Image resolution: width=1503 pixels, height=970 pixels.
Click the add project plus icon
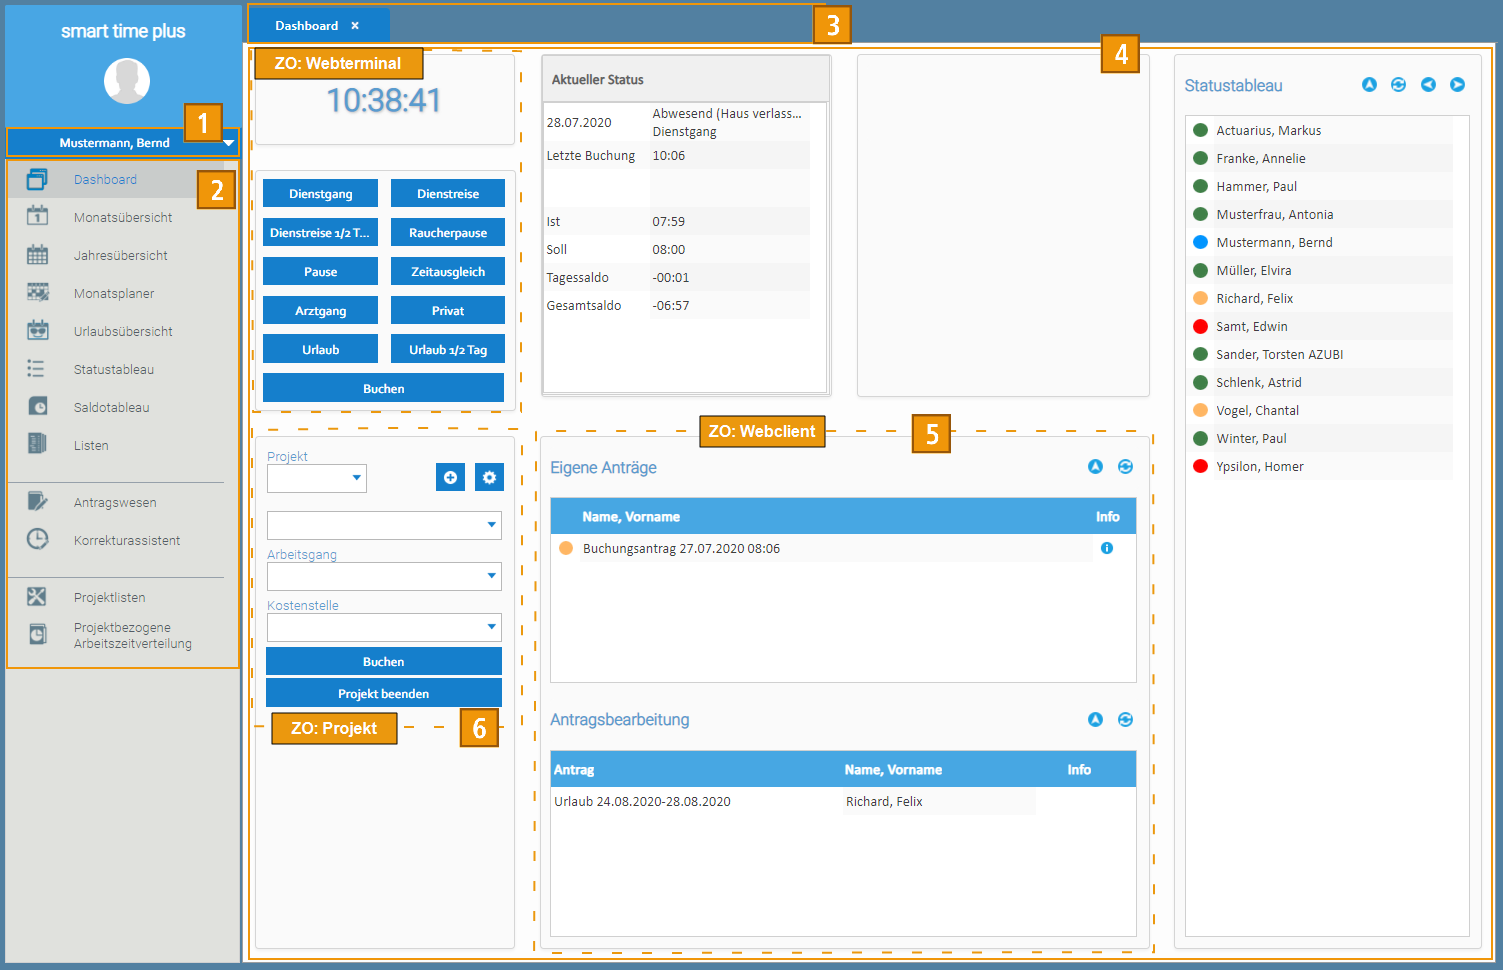click(450, 478)
